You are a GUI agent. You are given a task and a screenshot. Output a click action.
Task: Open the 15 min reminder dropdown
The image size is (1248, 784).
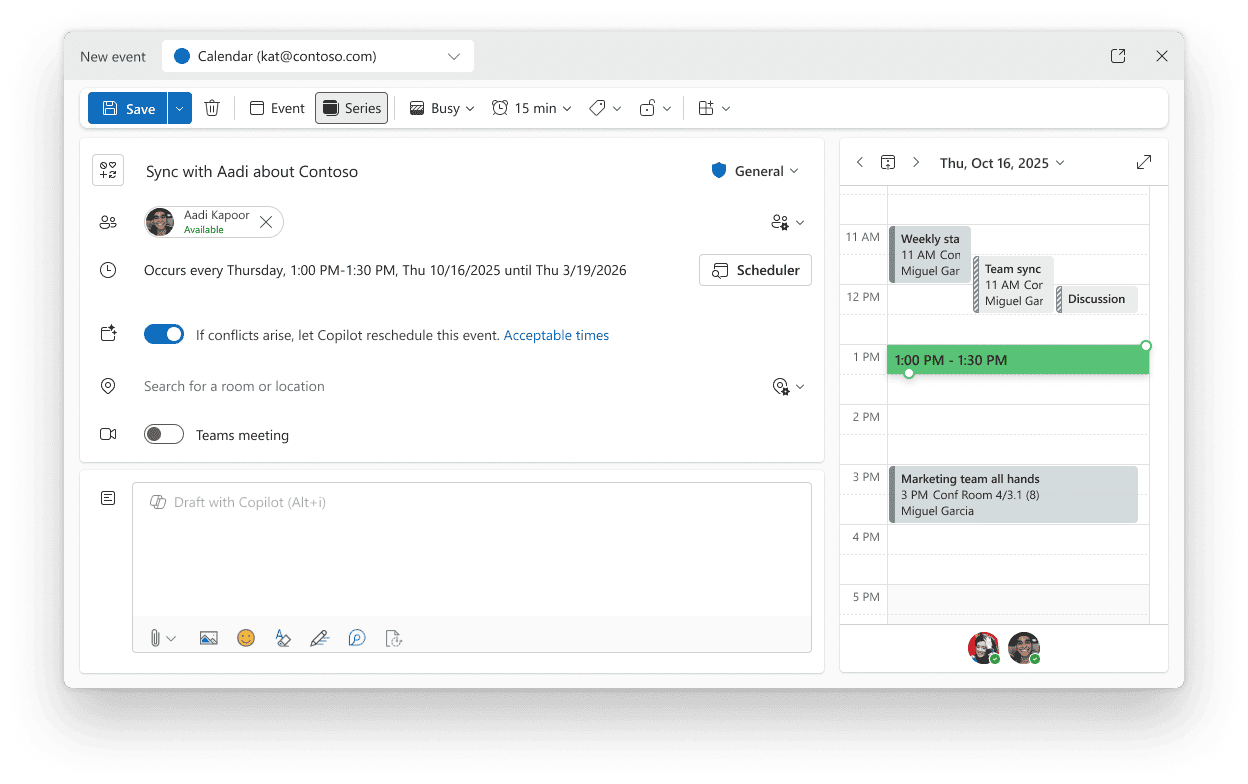(531, 108)
